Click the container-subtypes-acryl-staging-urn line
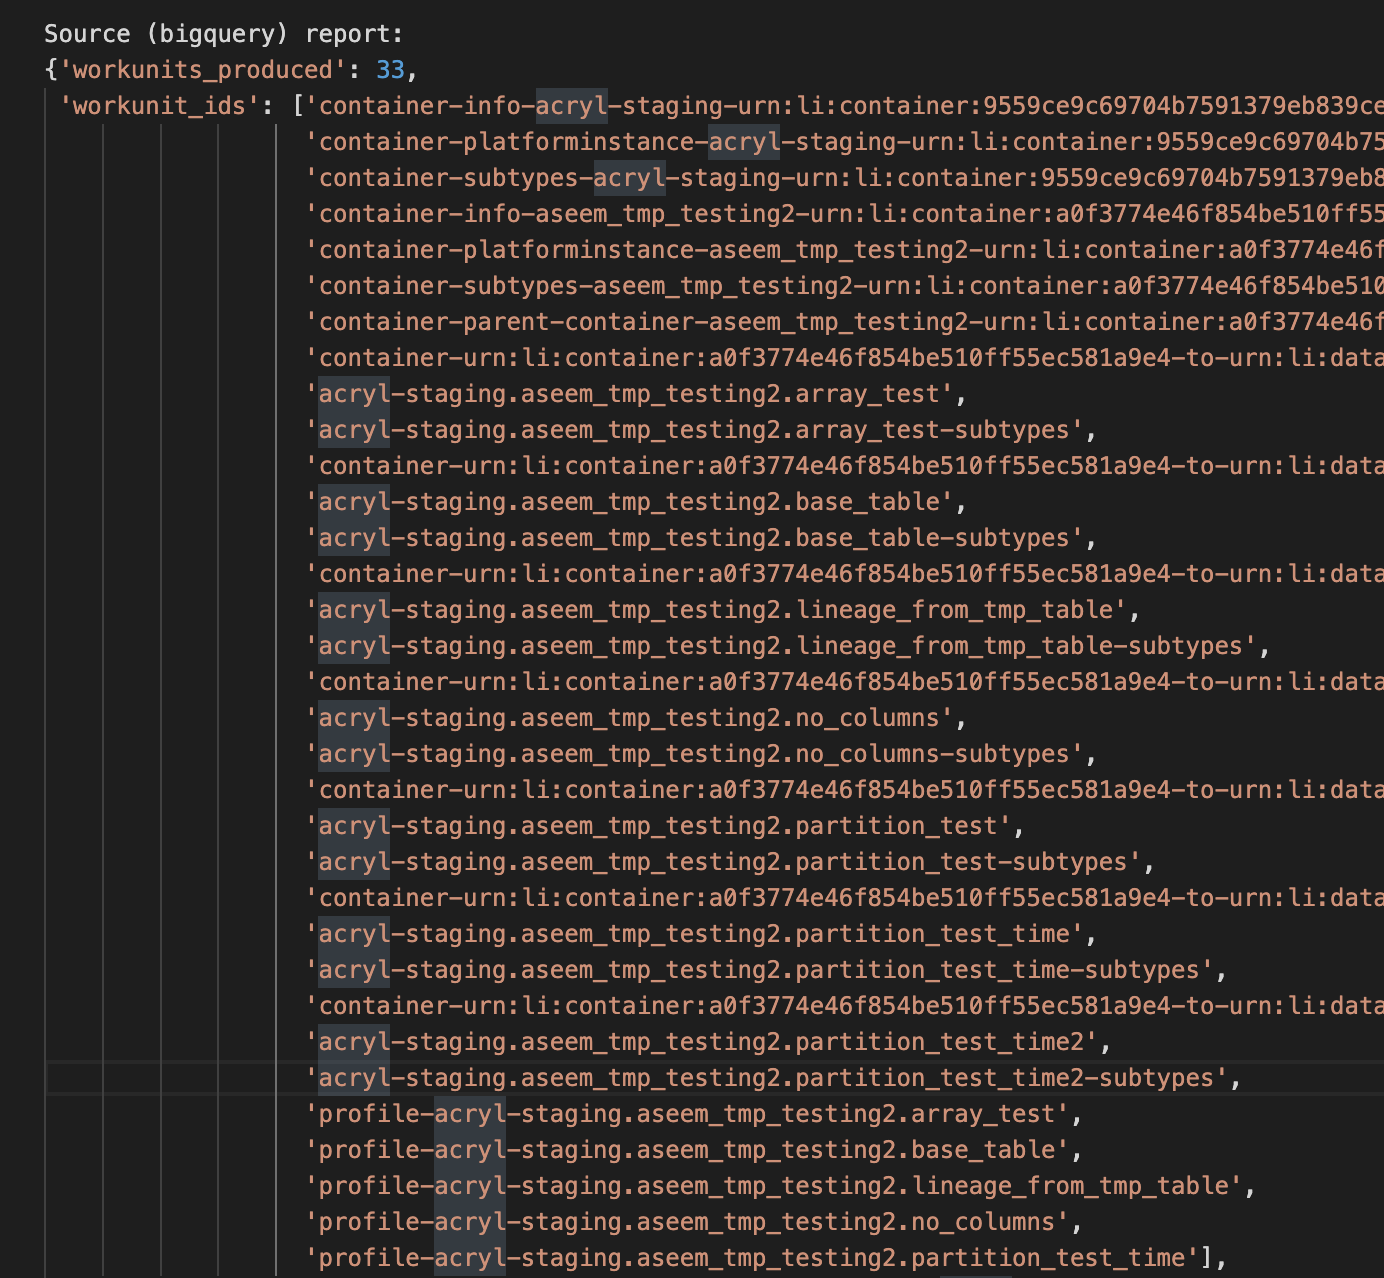The image size is (1384, 1278). pos(844,178)
